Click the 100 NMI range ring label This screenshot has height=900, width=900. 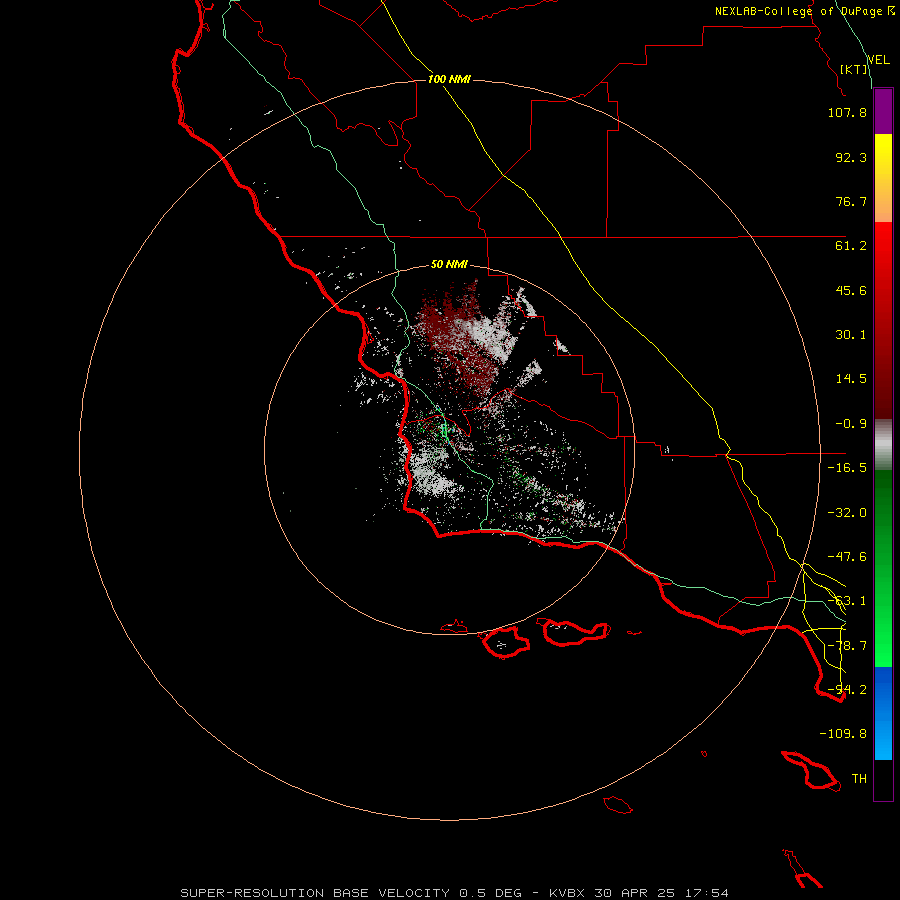(449, 79)
